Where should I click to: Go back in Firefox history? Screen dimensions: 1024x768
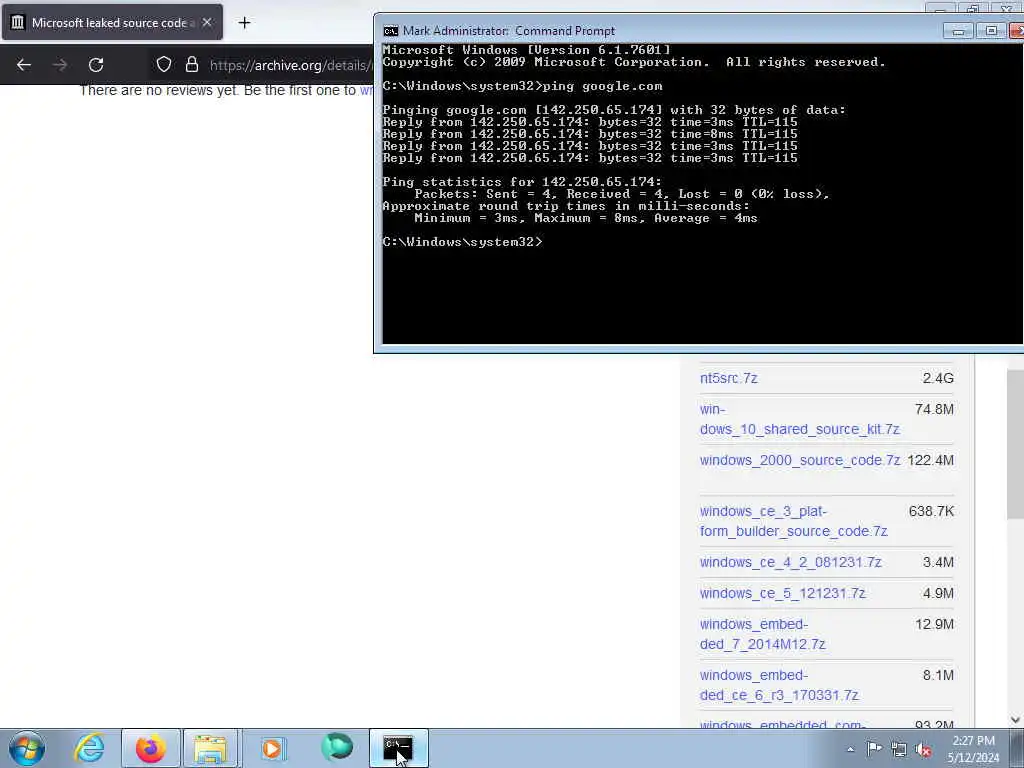(x=24, y=65)
